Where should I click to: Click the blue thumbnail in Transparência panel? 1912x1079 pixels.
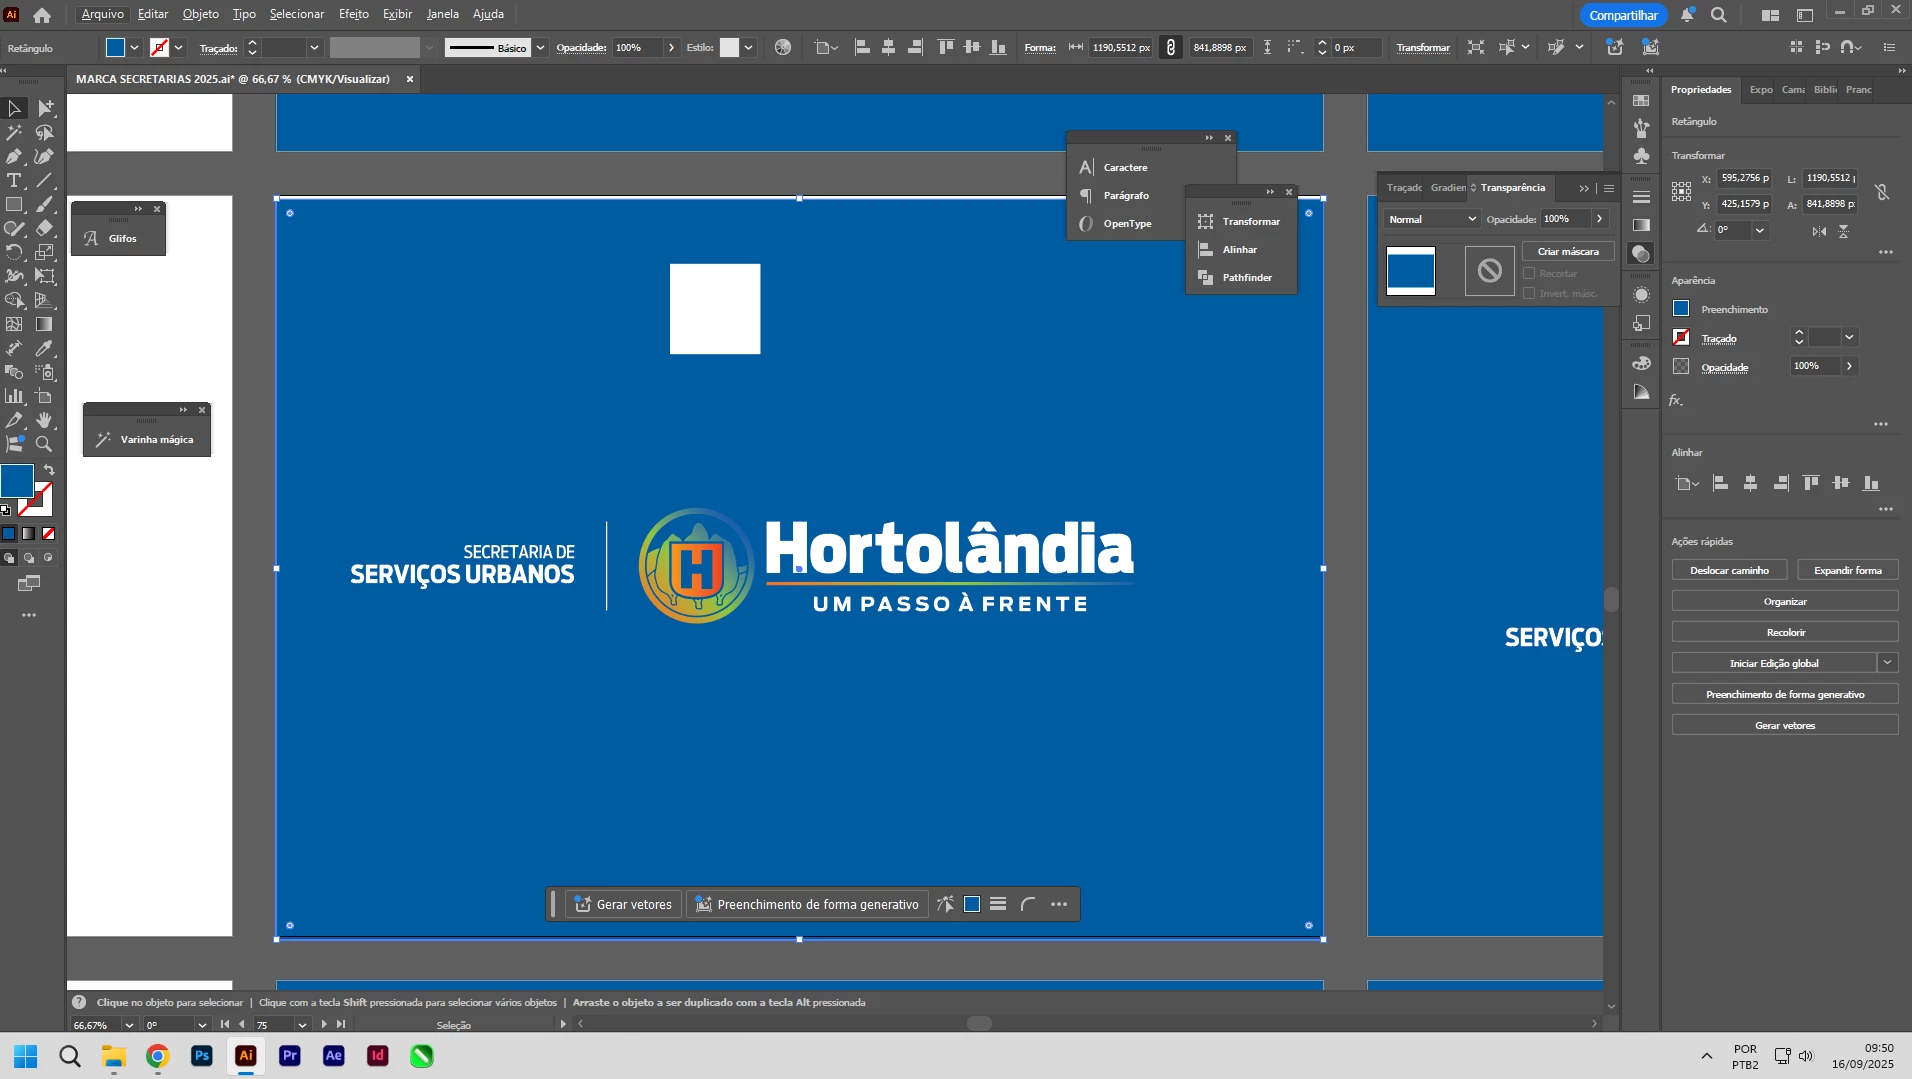pos(1410,270)
